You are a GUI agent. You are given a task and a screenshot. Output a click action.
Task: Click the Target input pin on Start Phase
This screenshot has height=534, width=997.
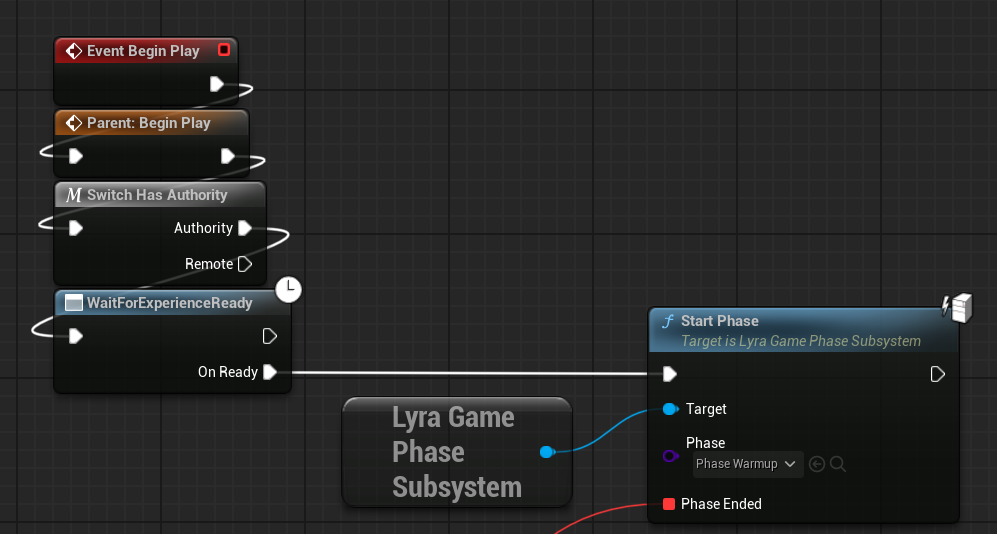coord(670,409)
